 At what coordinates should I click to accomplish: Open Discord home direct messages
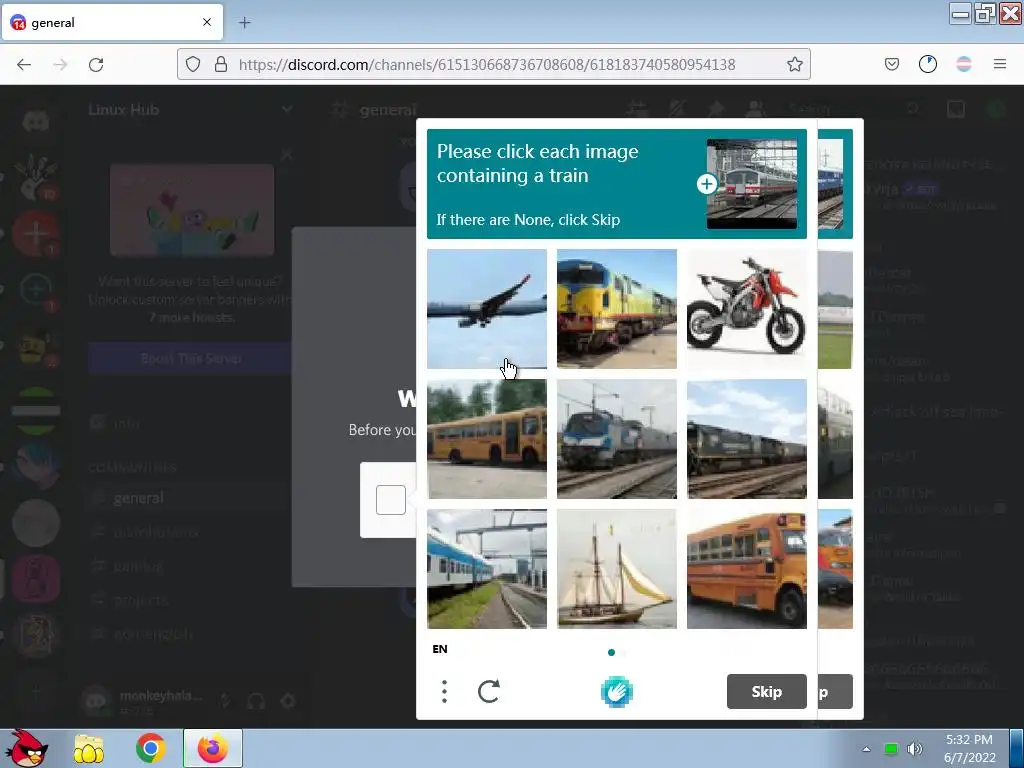(36, 121)
